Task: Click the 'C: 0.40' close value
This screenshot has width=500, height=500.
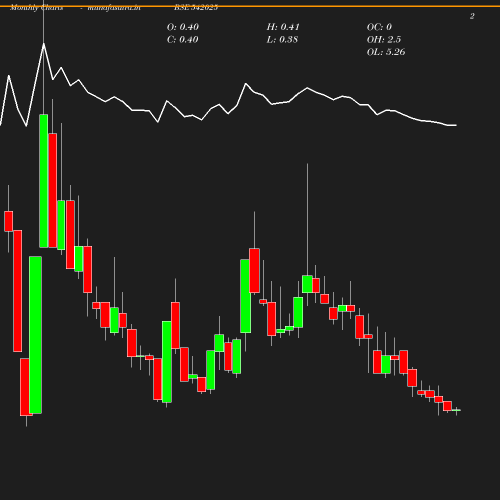Action: [183, 40]
